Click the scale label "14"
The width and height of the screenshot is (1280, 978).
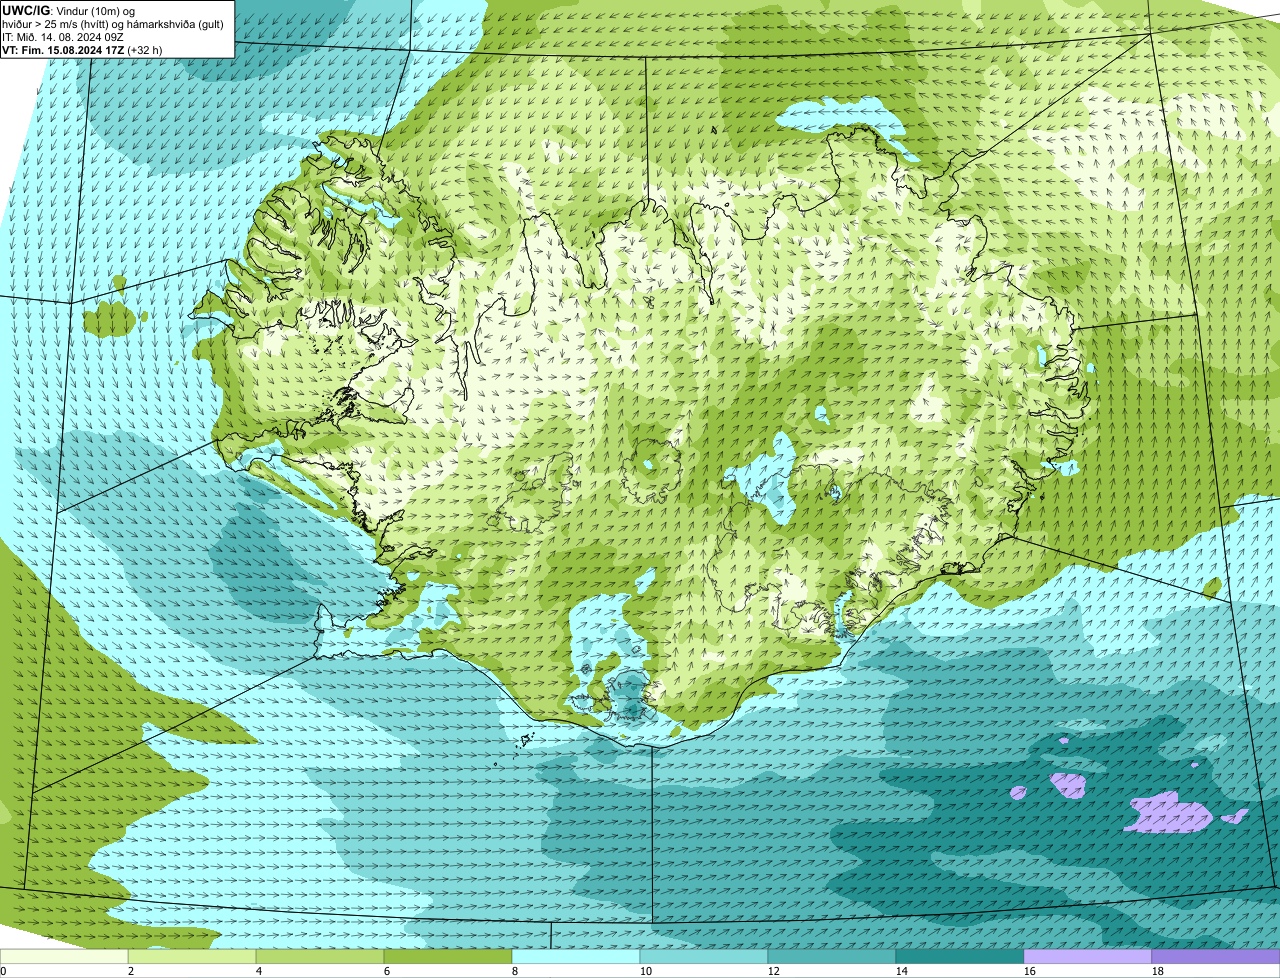[902, 971]
